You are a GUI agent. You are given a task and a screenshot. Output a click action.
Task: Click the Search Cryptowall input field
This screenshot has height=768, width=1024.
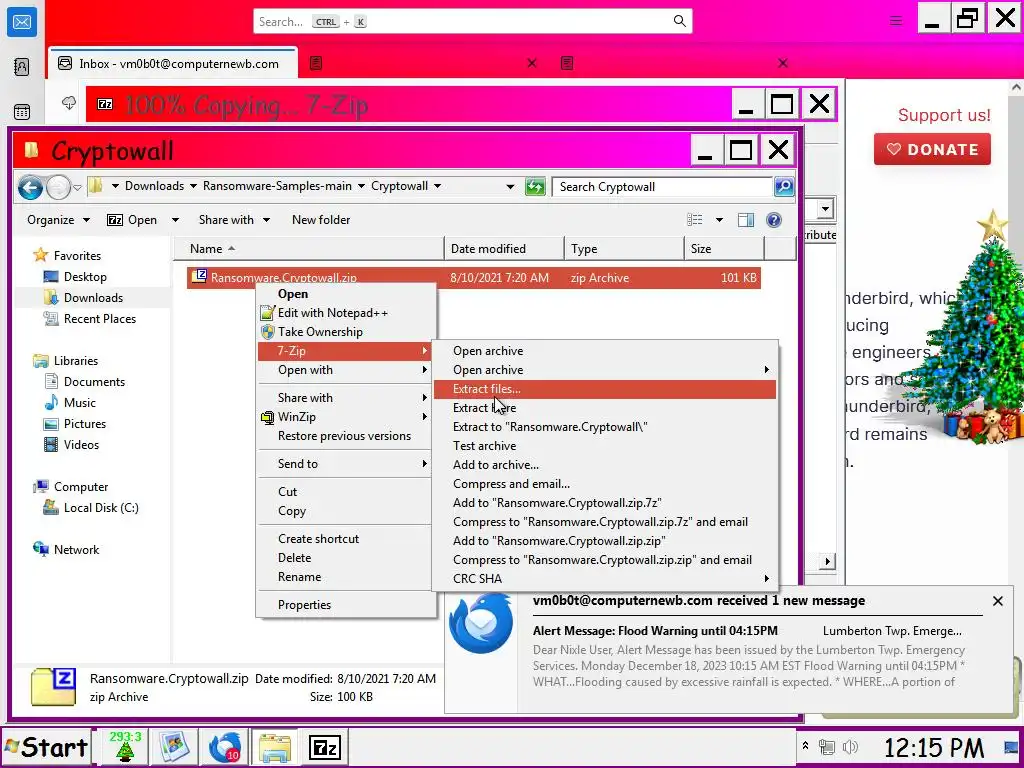662,187
